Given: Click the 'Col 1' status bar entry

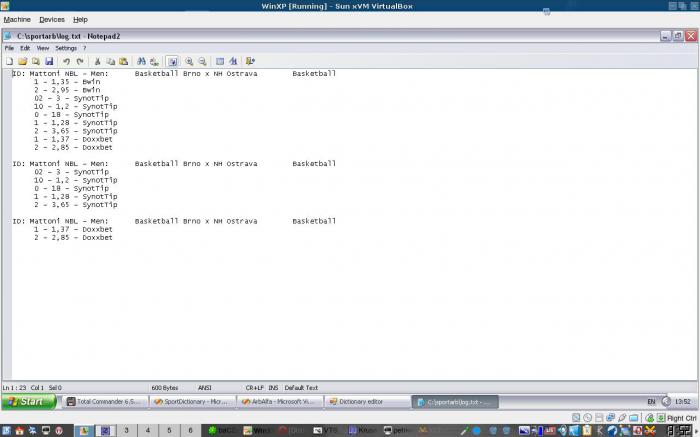Looking at the screenshot, I should [x=37, y=388].
